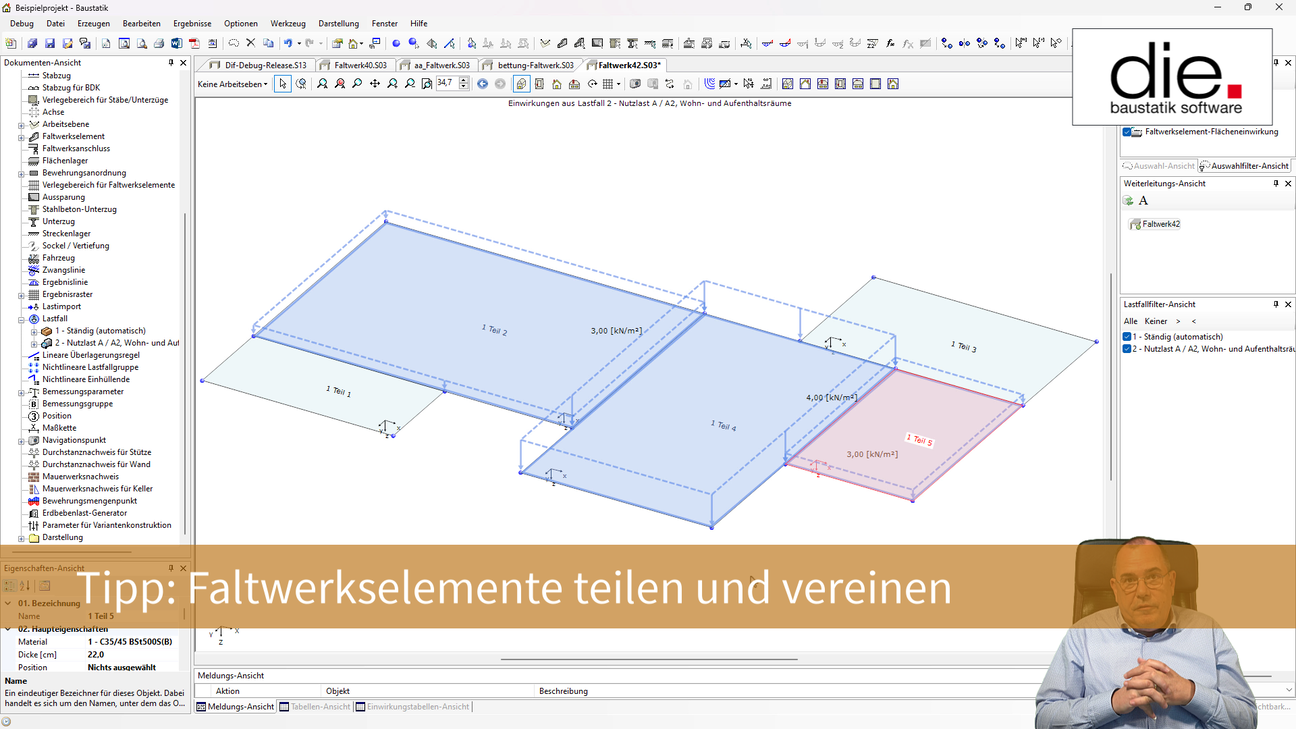The width and height of the screenshot is (1296, 729).
Task: Click the Word export icon
Action: 176,44
